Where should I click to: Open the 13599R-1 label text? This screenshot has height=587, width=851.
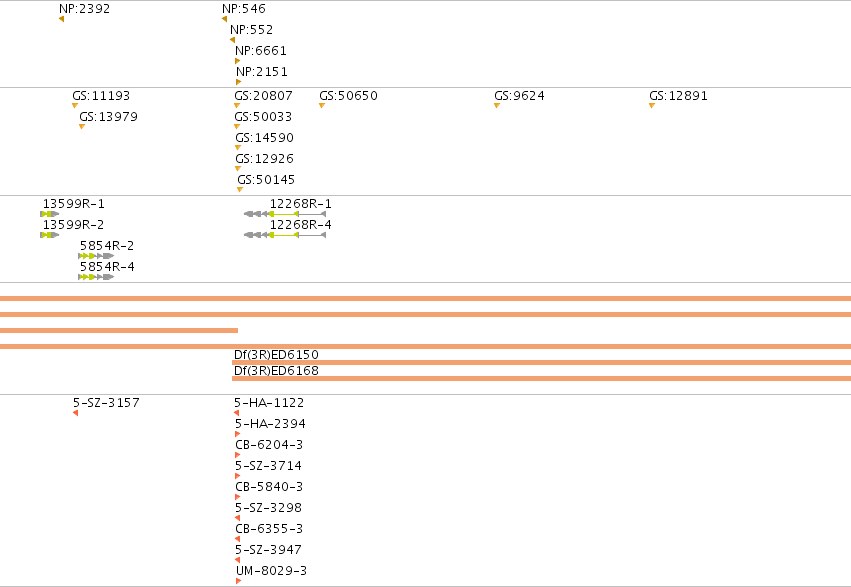(74, 204)
